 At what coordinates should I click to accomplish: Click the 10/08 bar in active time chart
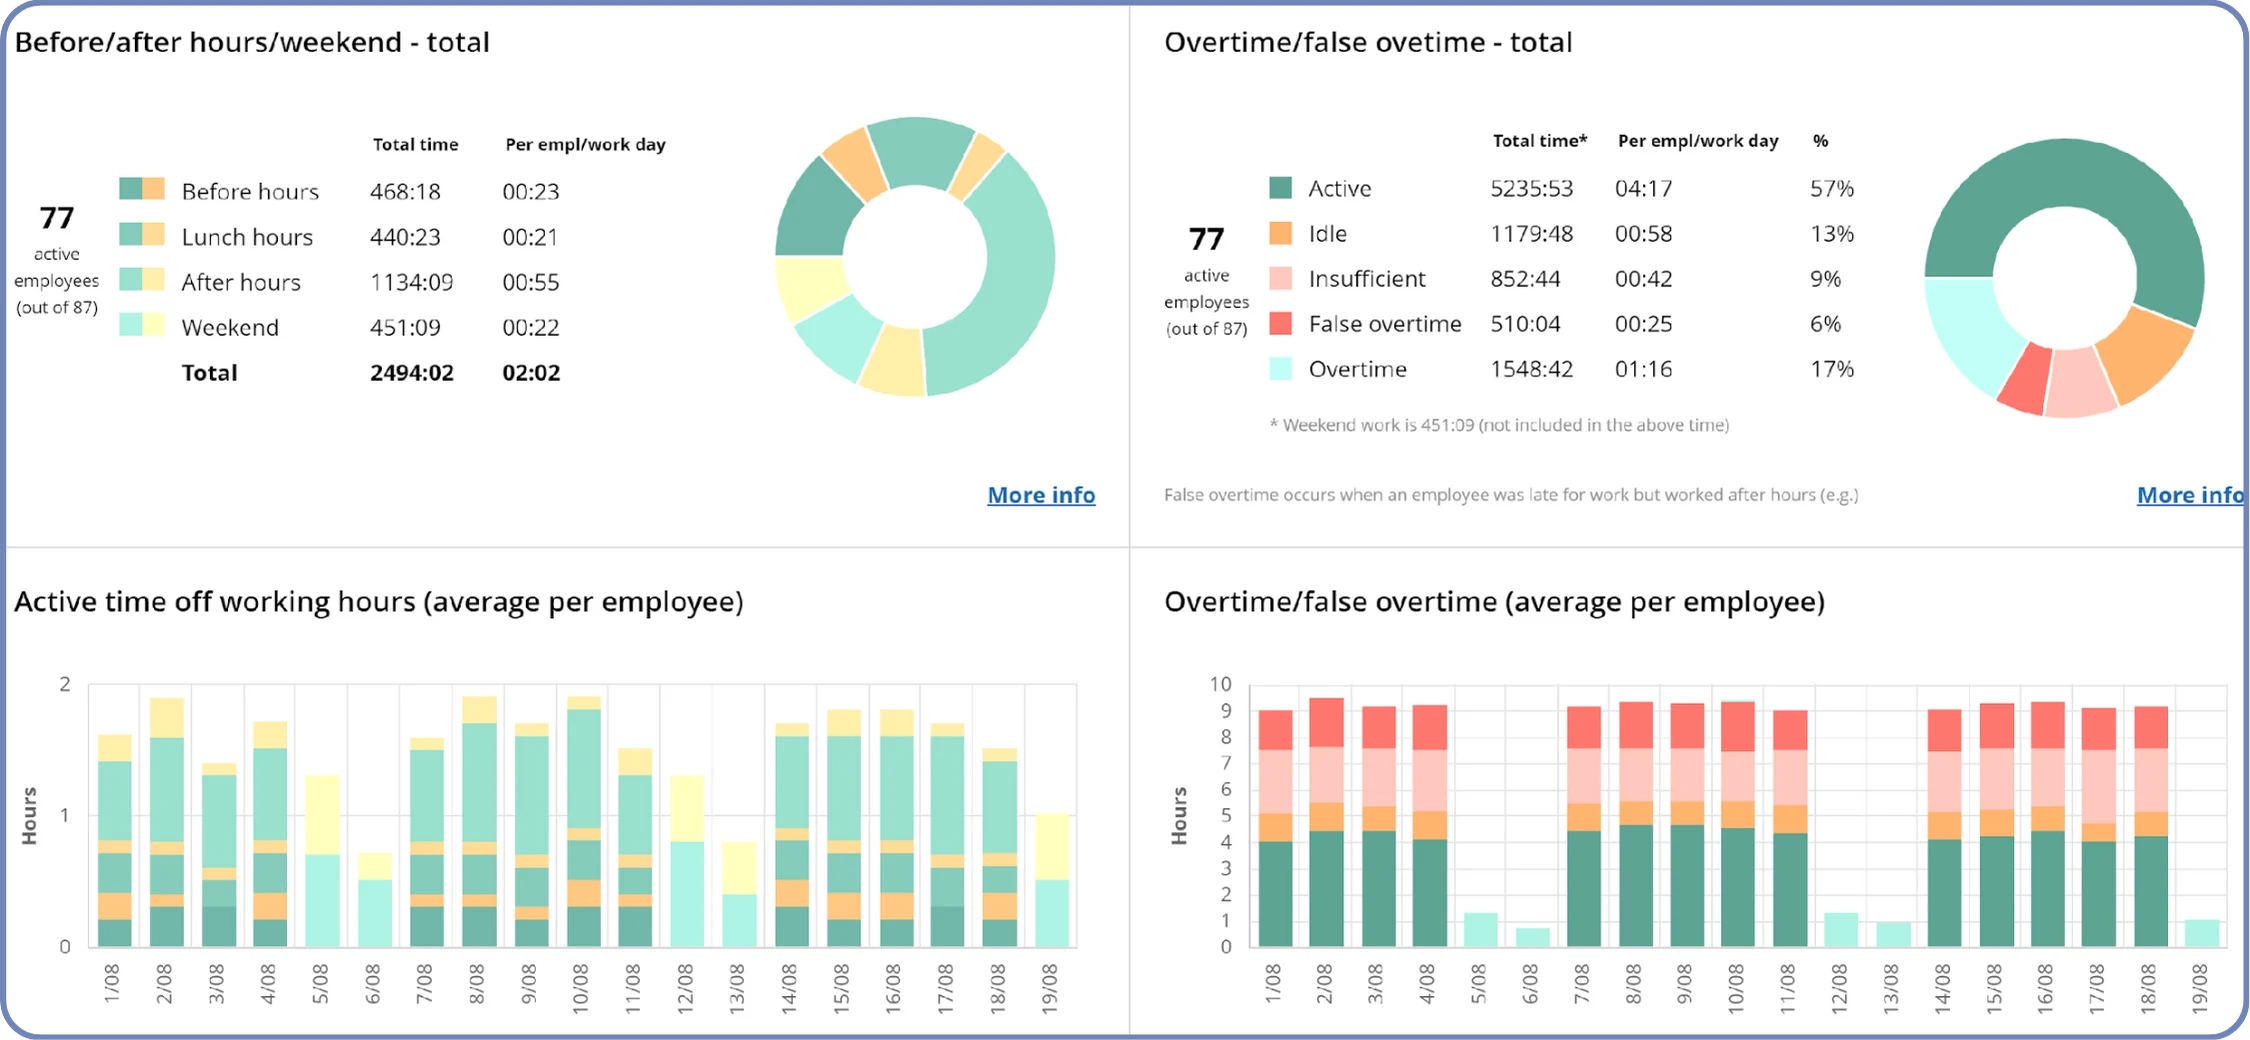(584, 821)
